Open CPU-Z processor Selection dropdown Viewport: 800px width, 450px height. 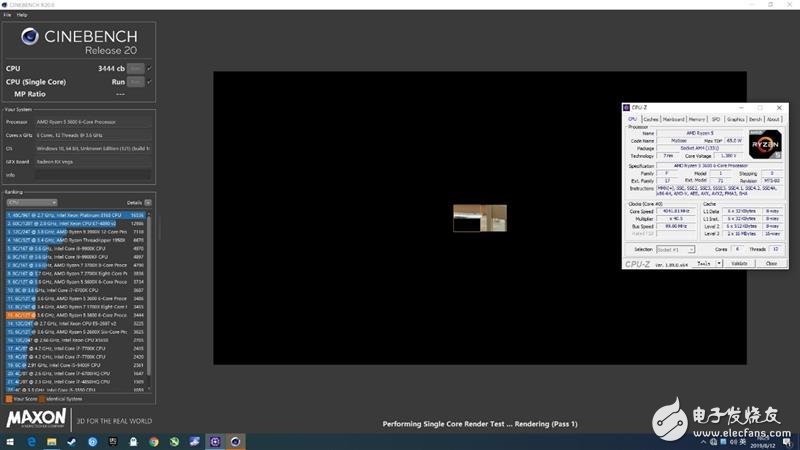(675, 249)
